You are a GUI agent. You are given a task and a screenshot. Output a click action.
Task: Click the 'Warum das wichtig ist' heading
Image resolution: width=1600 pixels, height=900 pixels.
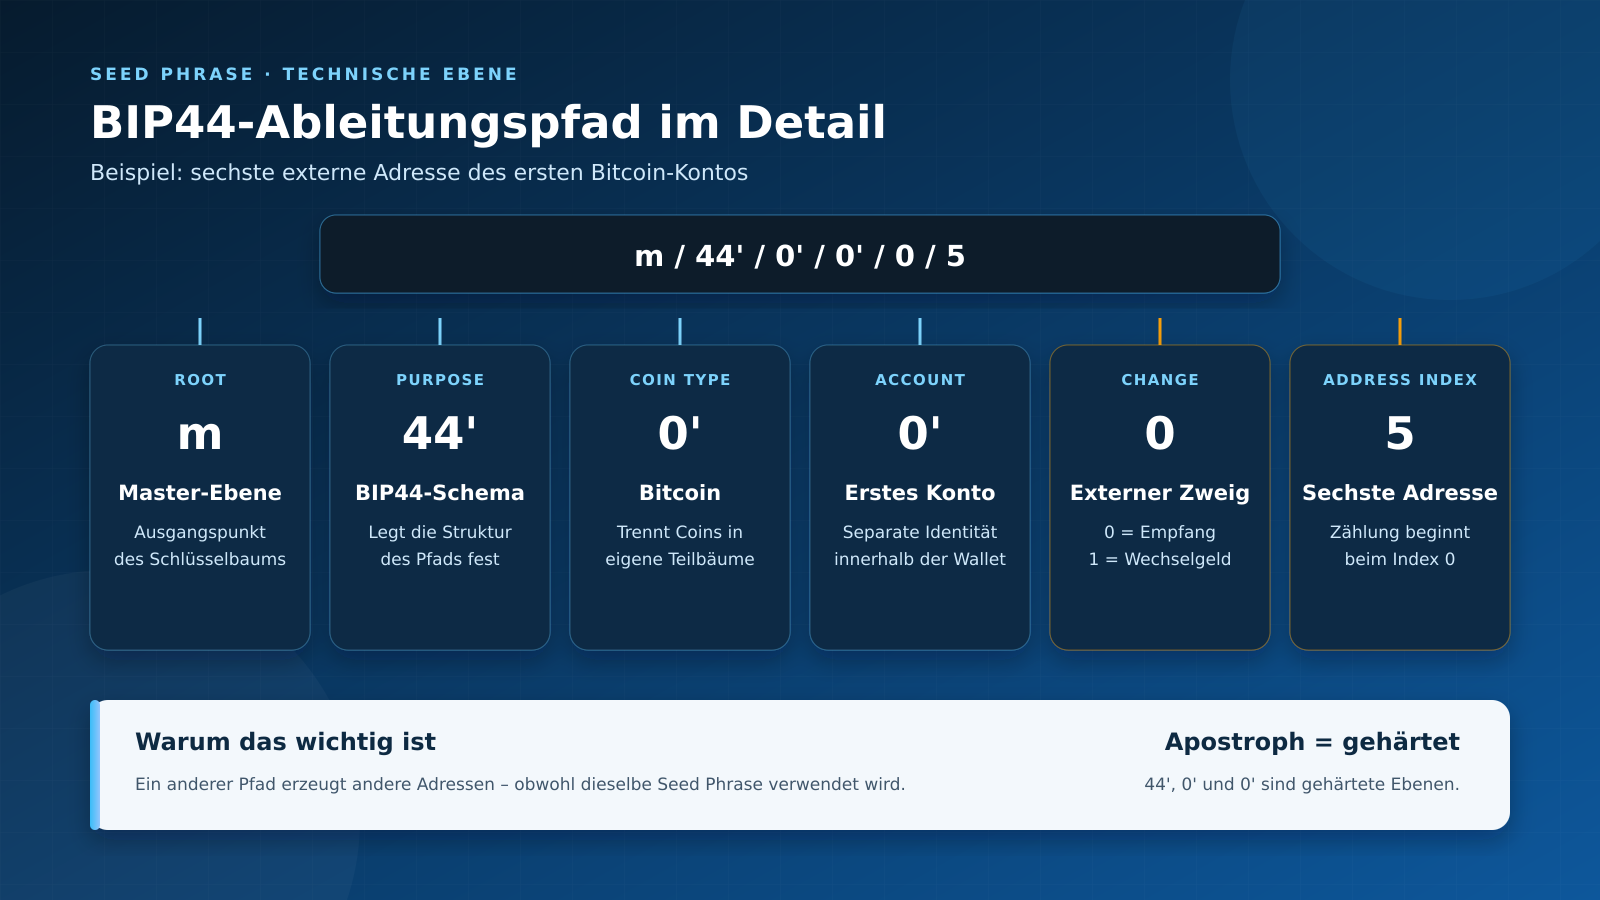pyautogui.click(x=285, y=742)
